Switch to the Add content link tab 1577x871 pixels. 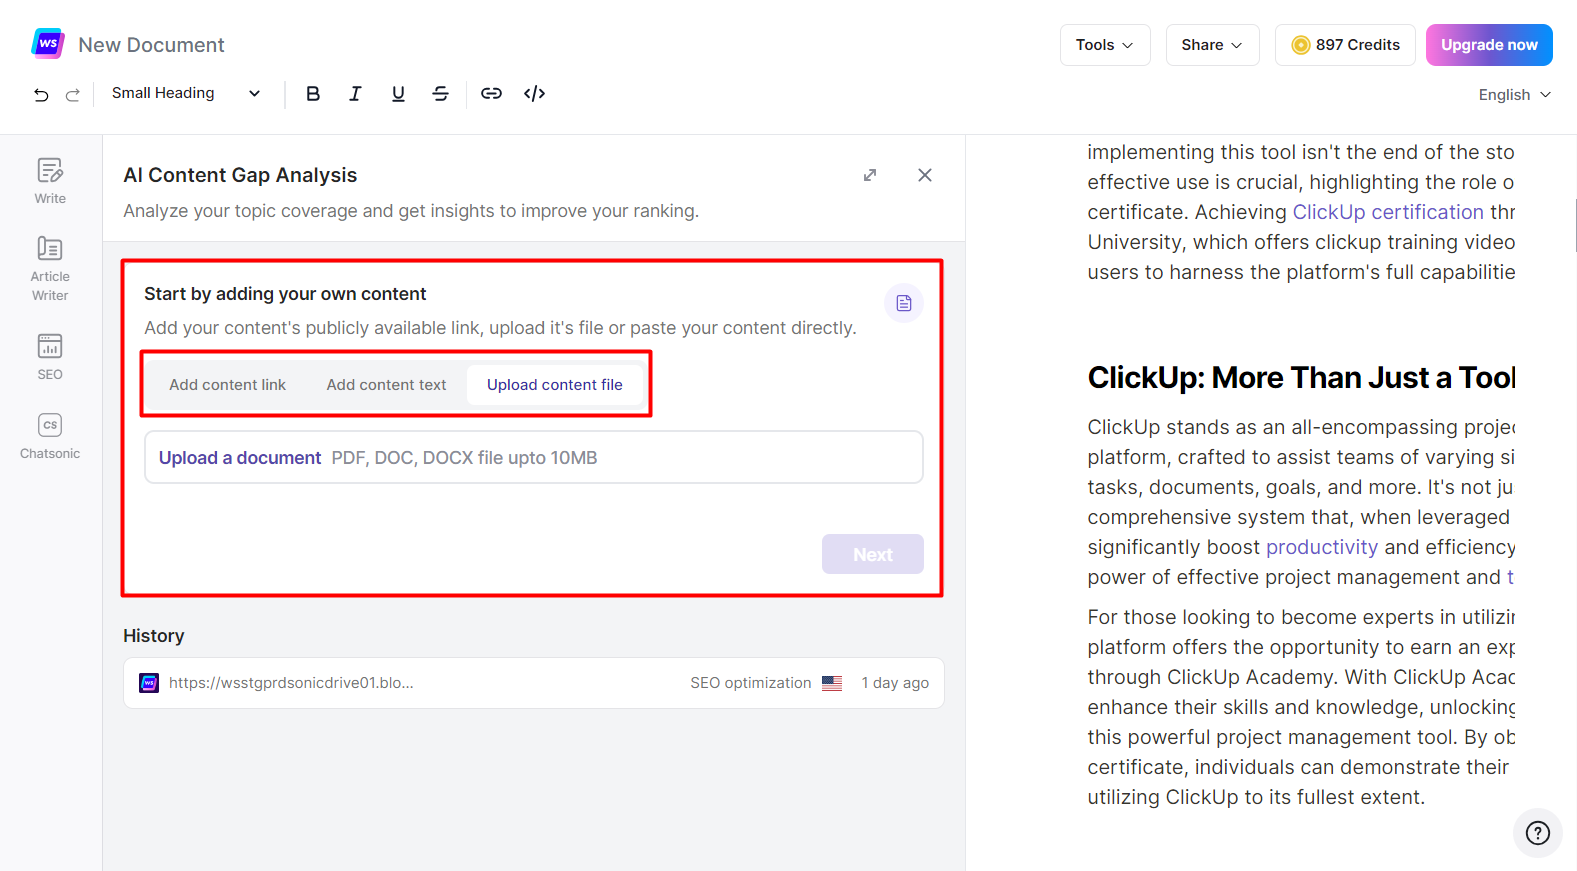[227, 385]
